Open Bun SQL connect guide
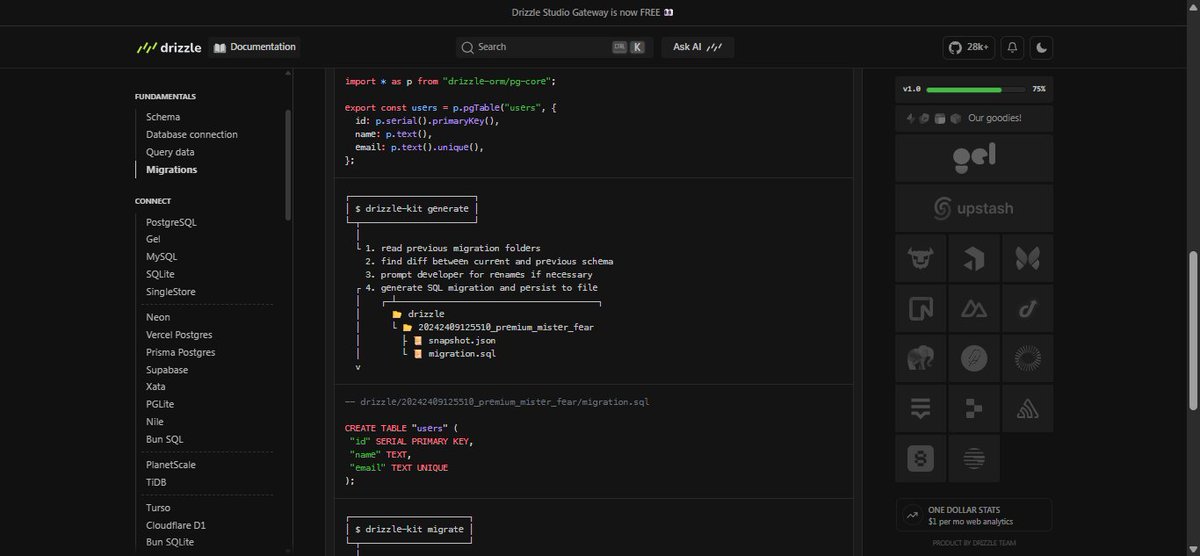The image size is (1200, 556). coord(165,439)
